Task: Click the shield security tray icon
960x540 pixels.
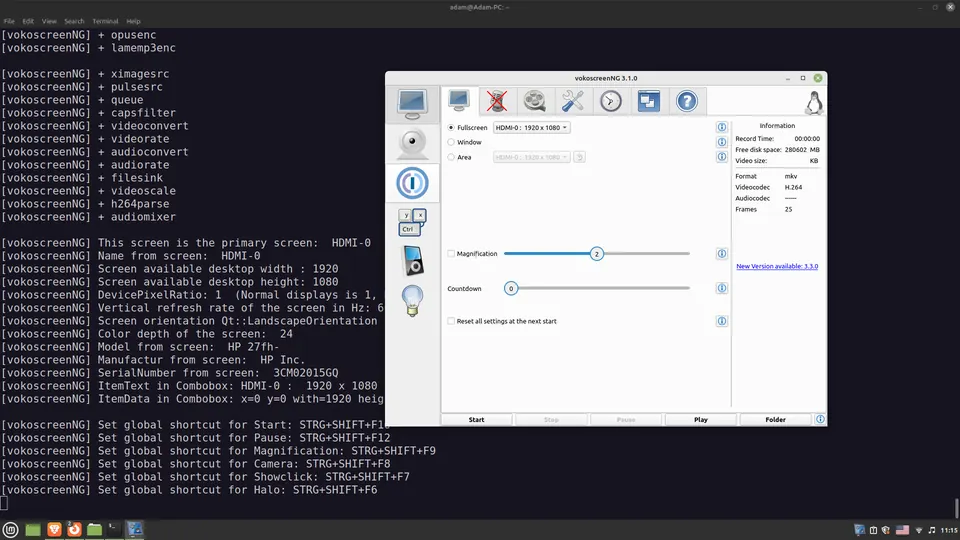Action: pyautogui.click(x=885, y=530)
